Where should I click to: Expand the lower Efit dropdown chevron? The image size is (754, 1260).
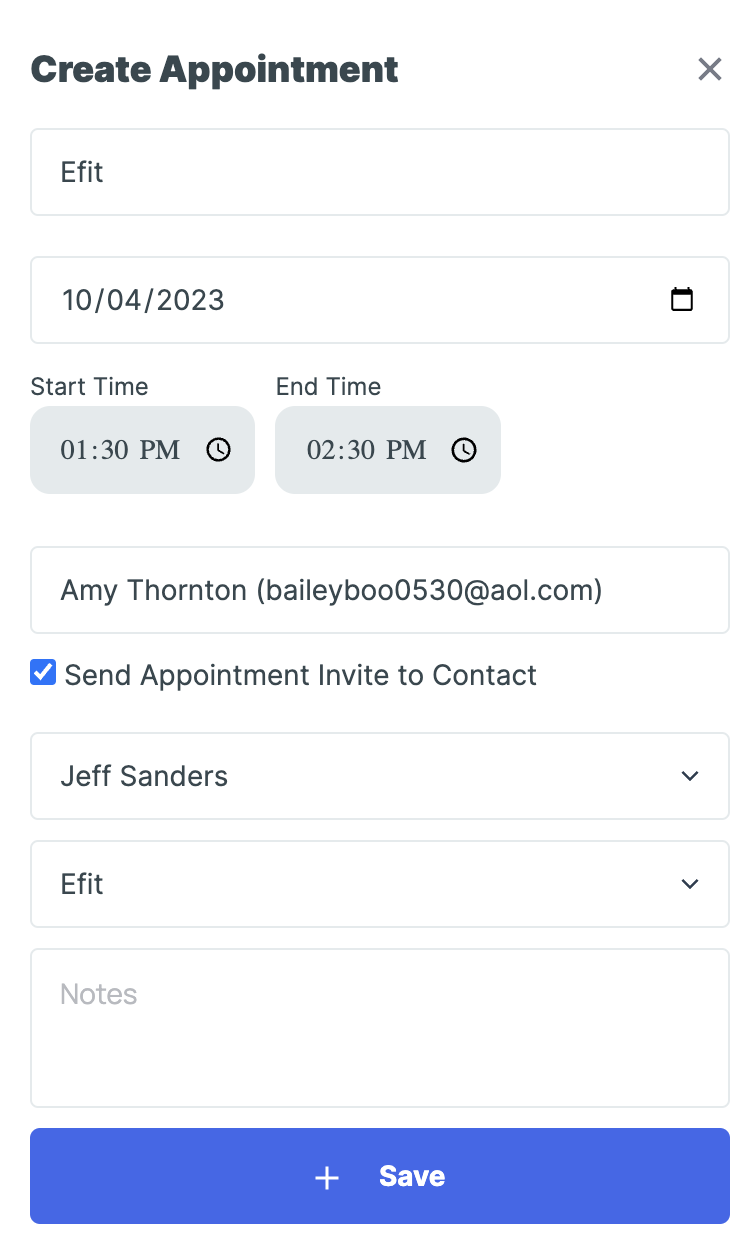[x=689, y=884]
